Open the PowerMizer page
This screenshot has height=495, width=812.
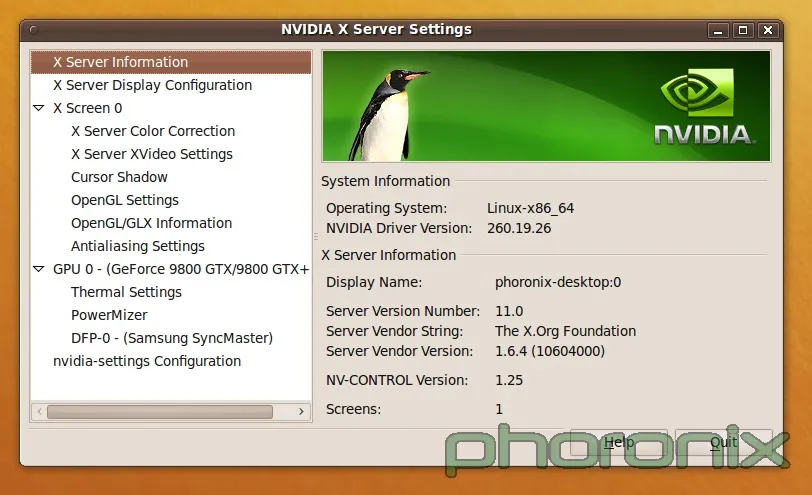point(109,315)
